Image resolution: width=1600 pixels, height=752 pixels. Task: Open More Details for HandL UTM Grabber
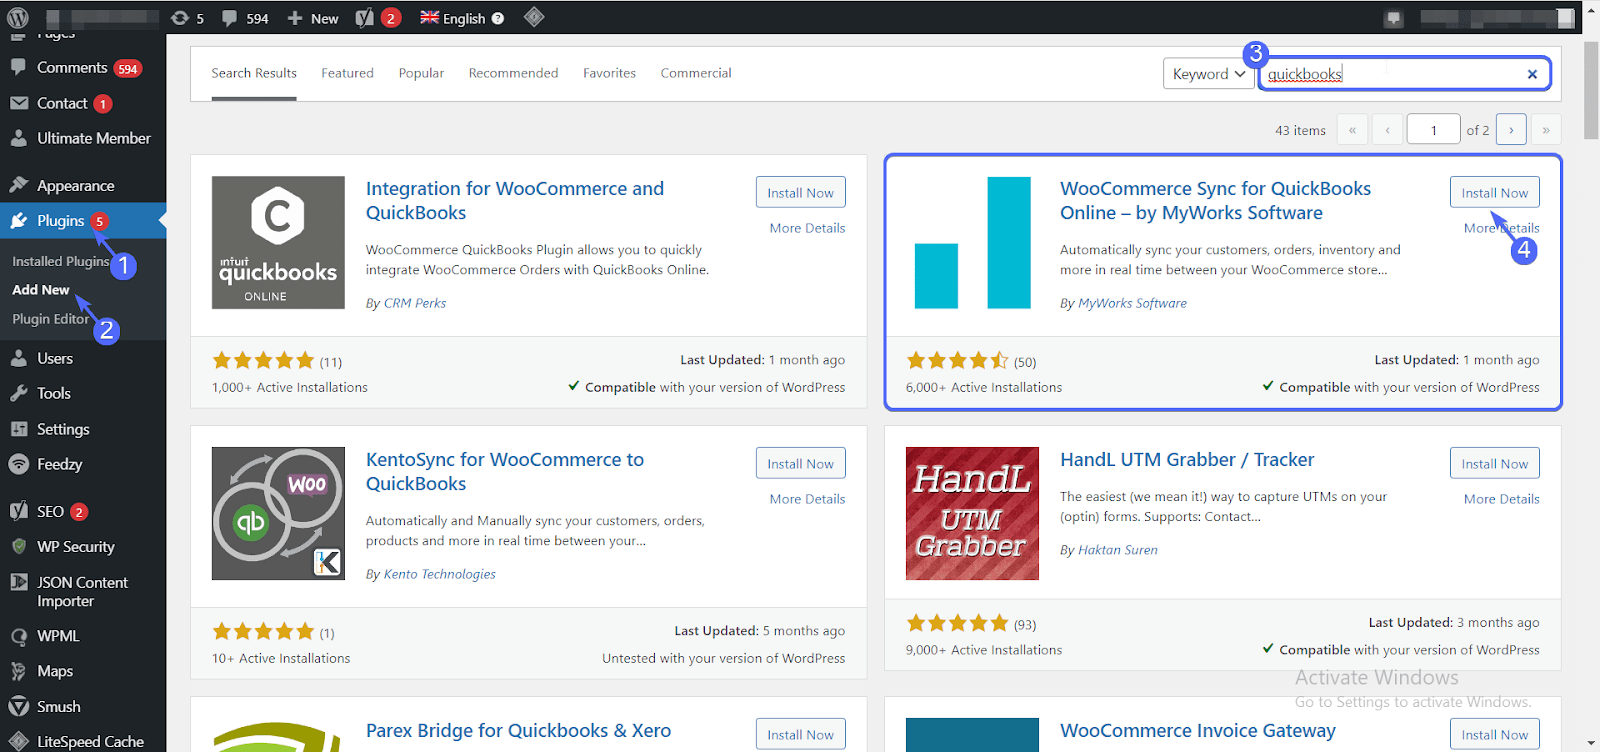(1501, 499)
